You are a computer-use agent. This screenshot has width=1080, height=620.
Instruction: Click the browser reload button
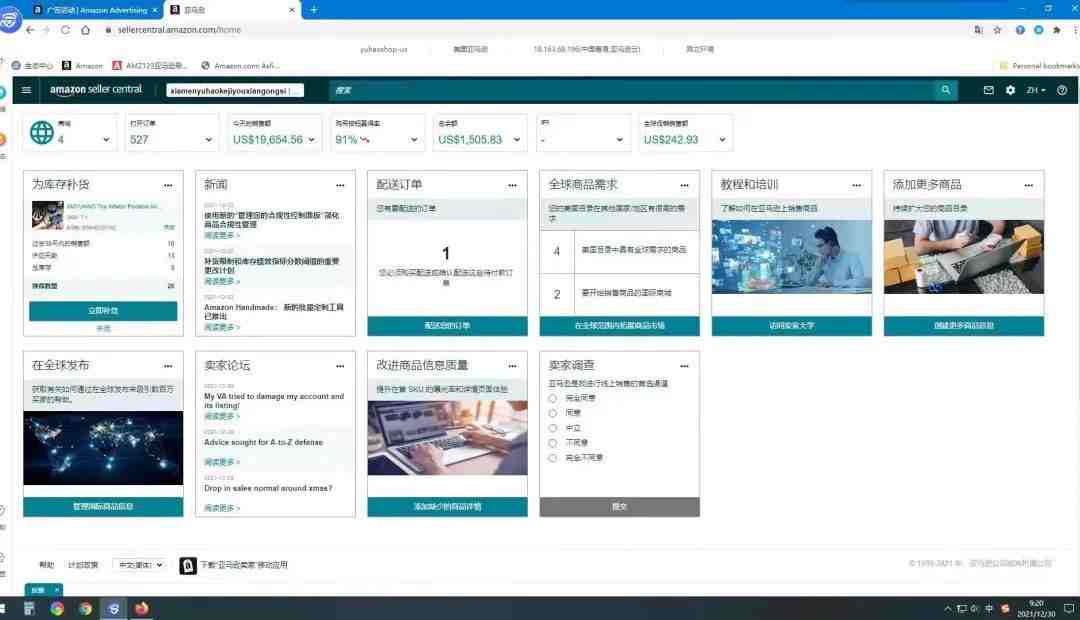65,30
